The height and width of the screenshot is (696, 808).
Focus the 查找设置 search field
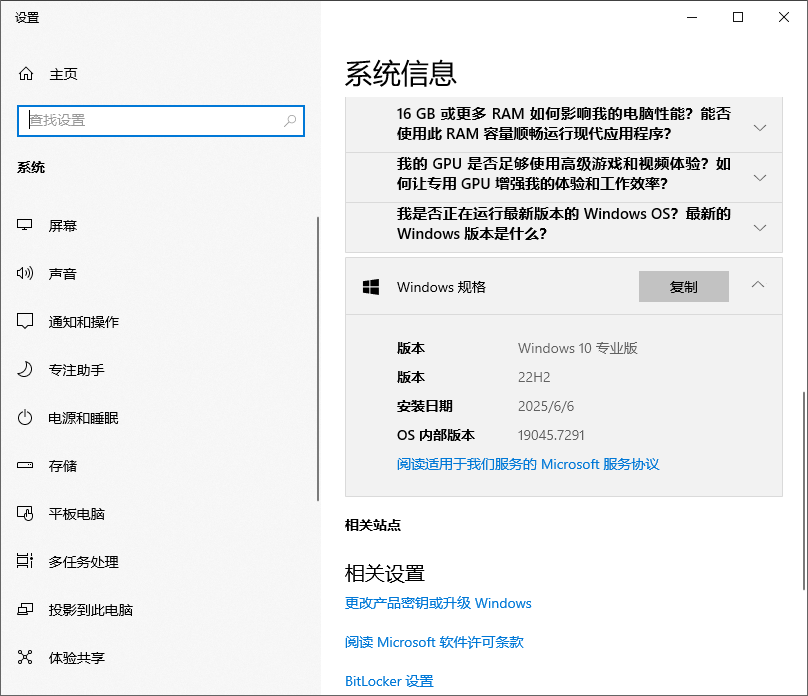(x=161, y=121)
